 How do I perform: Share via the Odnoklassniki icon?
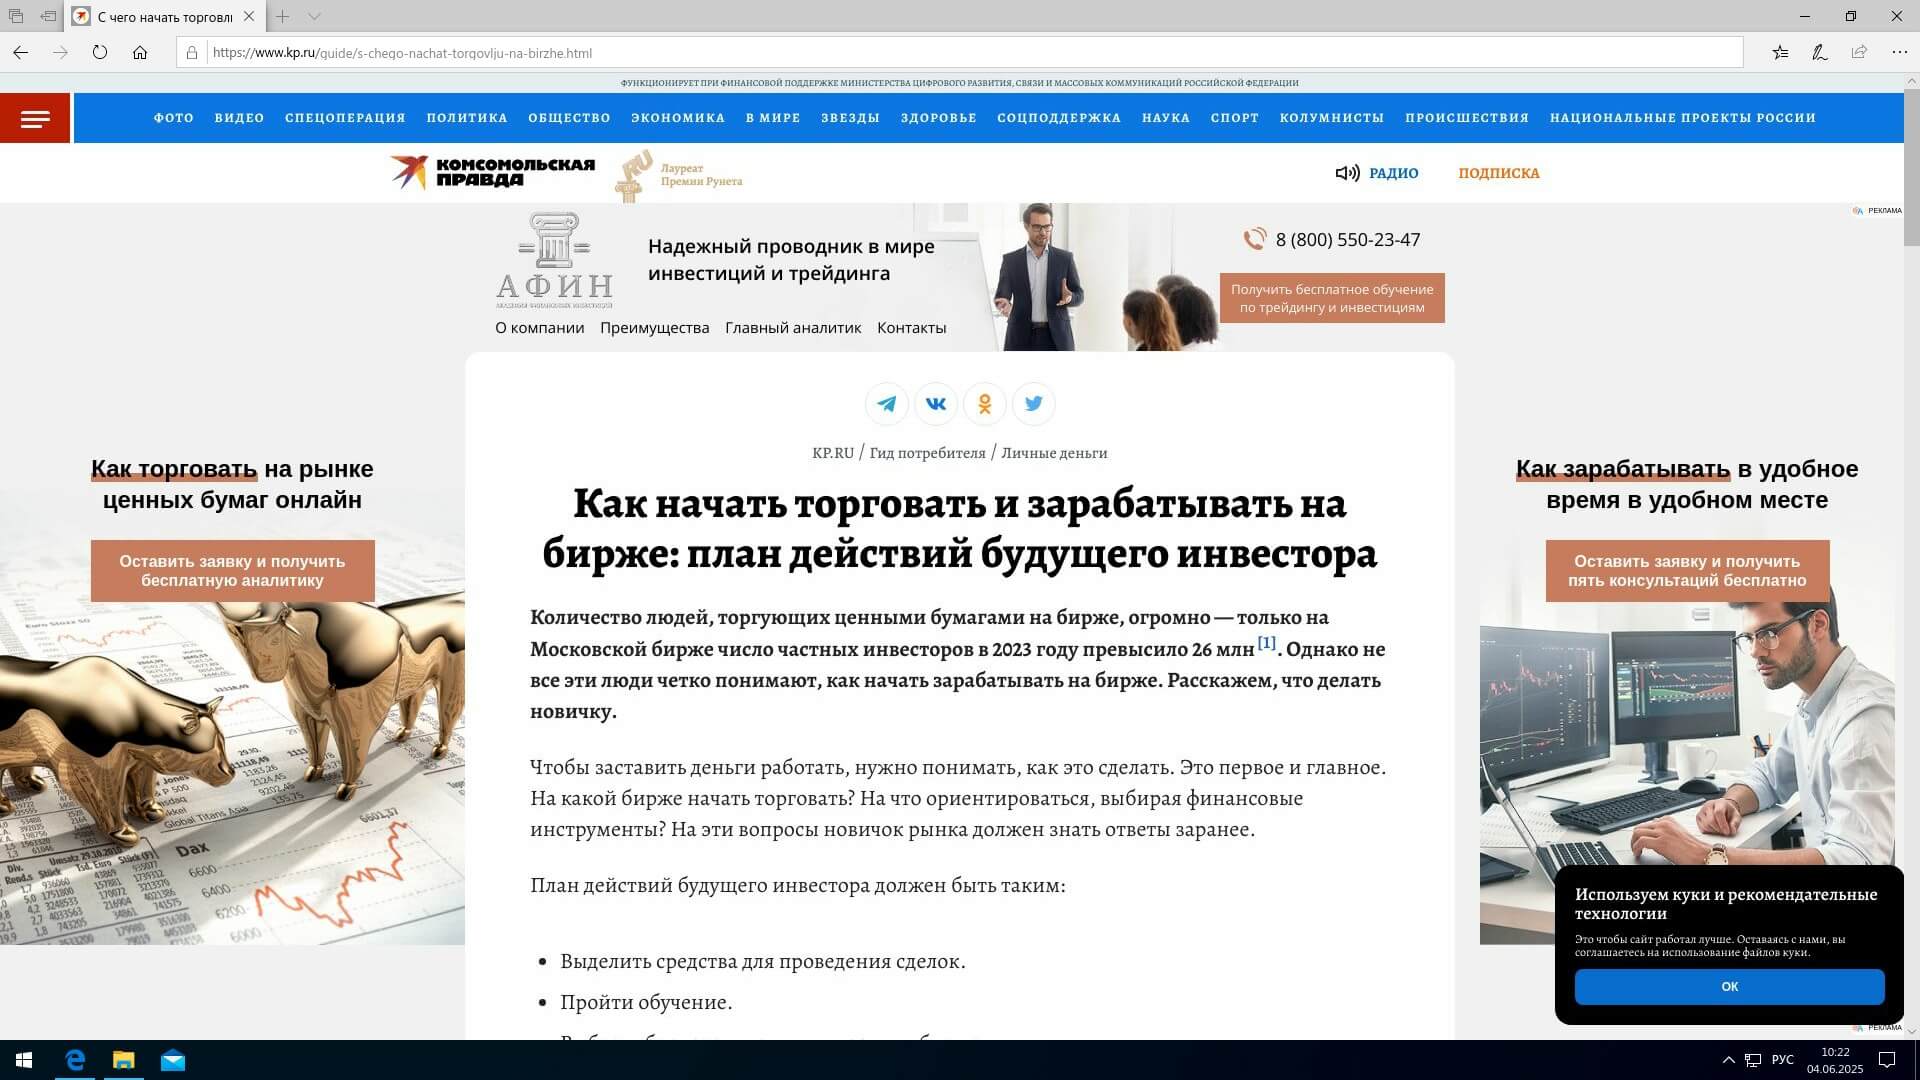click(x=984, y=404)
